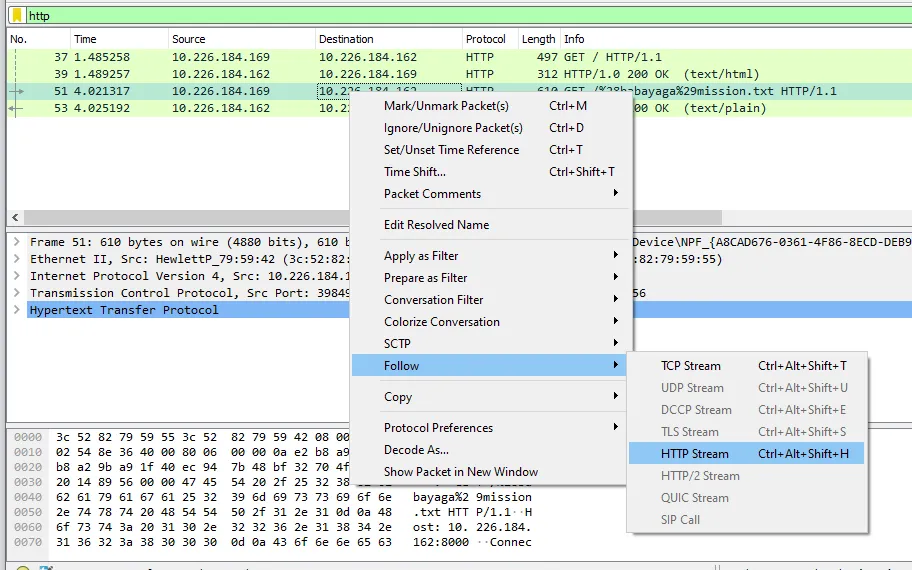Choose Ignore/Unignore Packet(s)
This screenshot has width=912, height=570.
[490, 128]
